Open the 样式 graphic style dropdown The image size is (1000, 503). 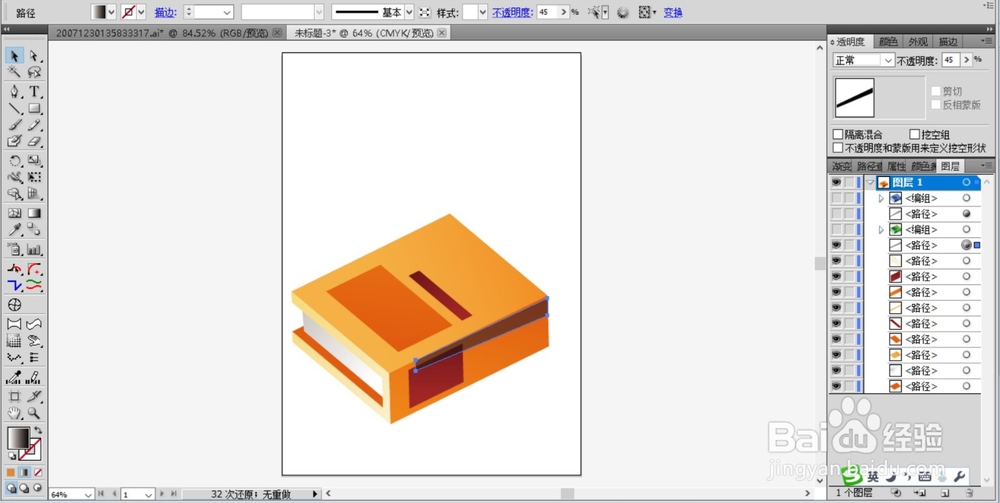[483, 12]
